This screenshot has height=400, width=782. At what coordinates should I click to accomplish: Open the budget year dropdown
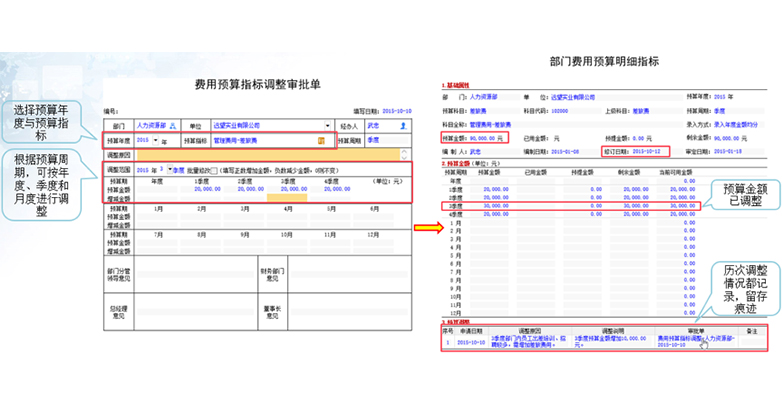153,141
